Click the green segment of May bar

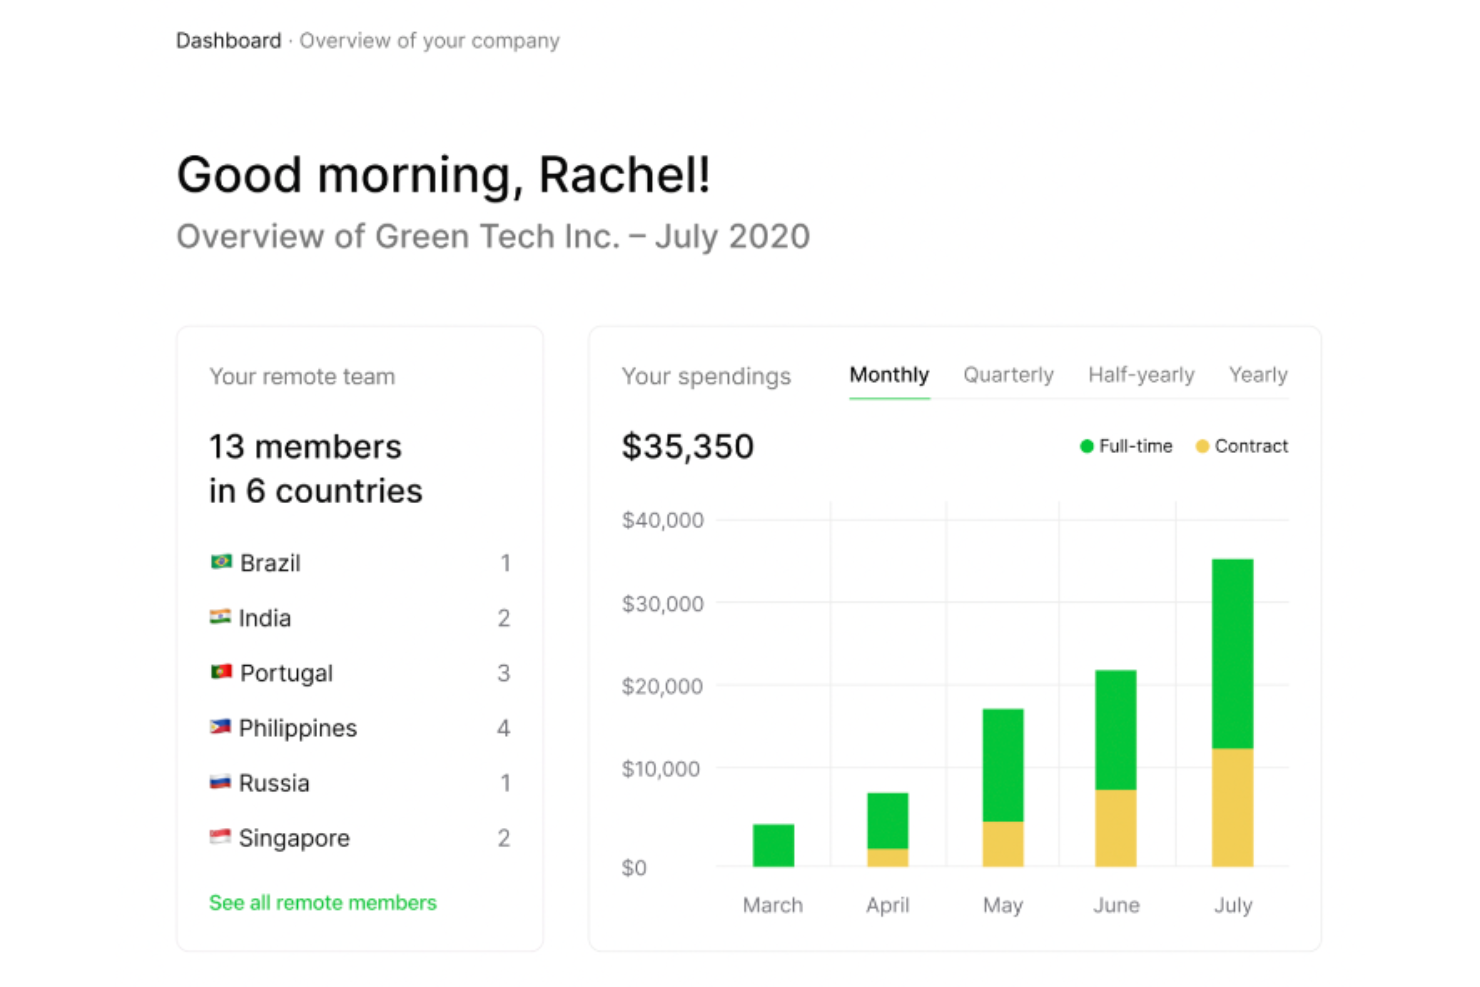[x=1003, y=765]
